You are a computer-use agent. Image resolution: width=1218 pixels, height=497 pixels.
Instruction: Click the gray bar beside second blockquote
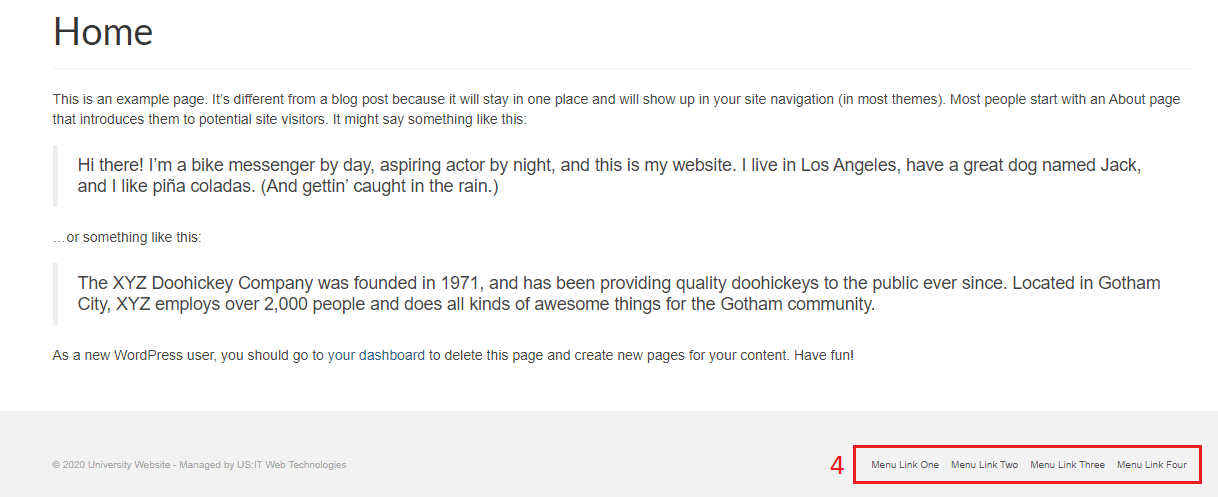[55, 294]
